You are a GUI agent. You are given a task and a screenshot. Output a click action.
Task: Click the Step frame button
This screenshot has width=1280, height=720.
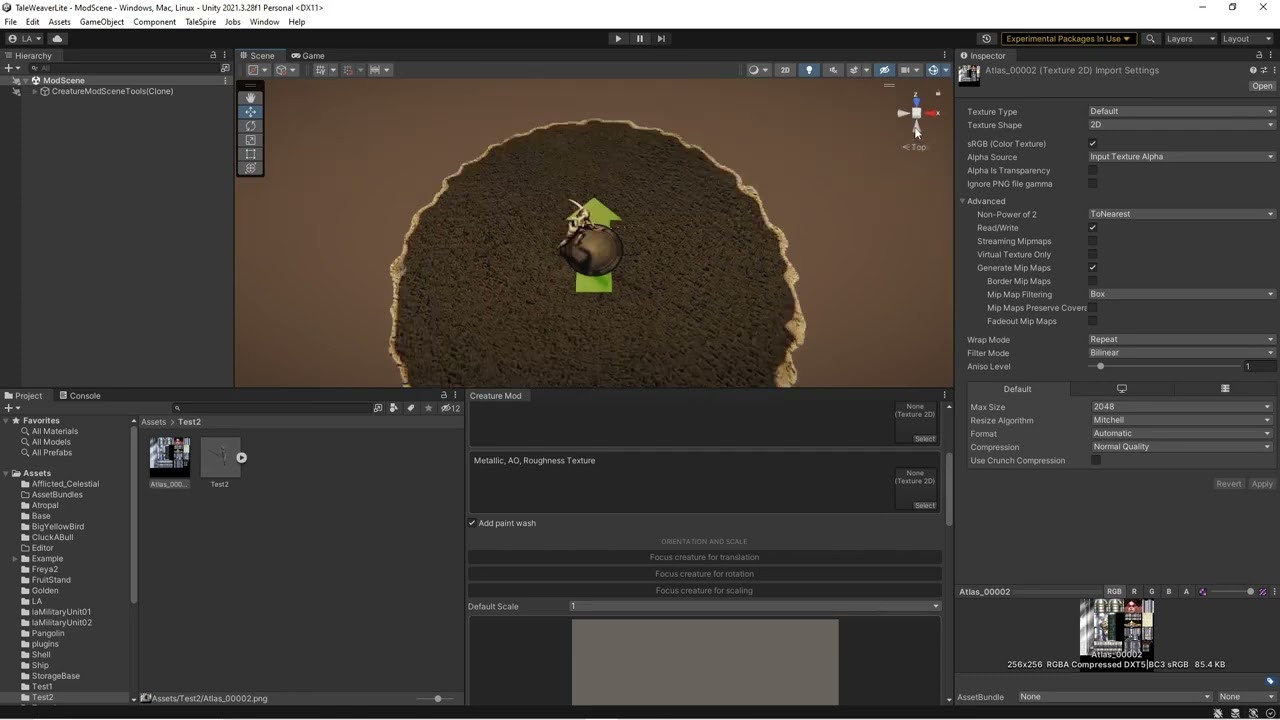pos(661,39)
